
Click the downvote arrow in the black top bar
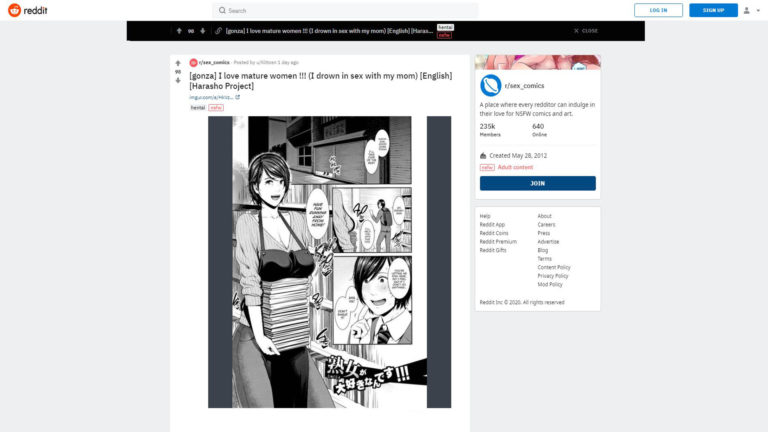click(x=203, y=31)
